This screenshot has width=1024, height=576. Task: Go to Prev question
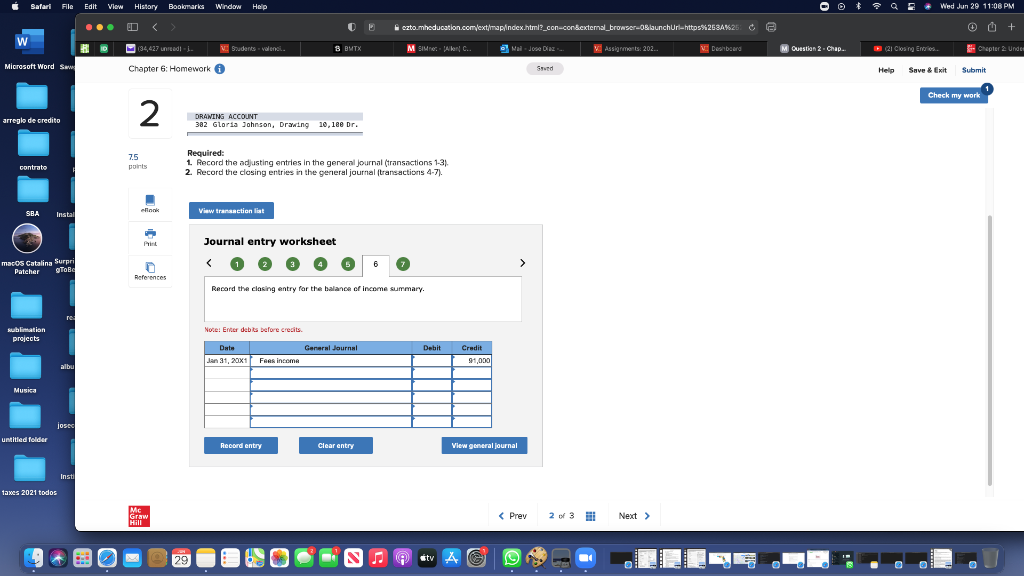pyautogui.click(x=513, y=516)
